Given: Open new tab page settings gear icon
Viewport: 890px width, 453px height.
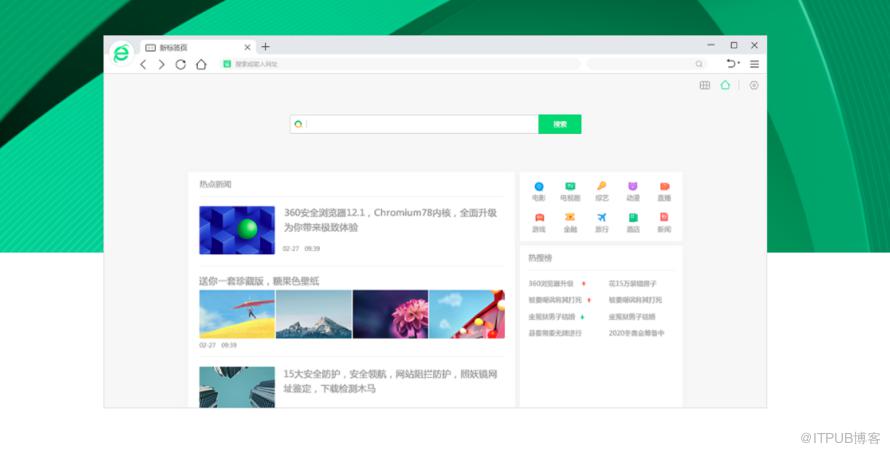Looking at the screenshot, I should coord(754,85).
